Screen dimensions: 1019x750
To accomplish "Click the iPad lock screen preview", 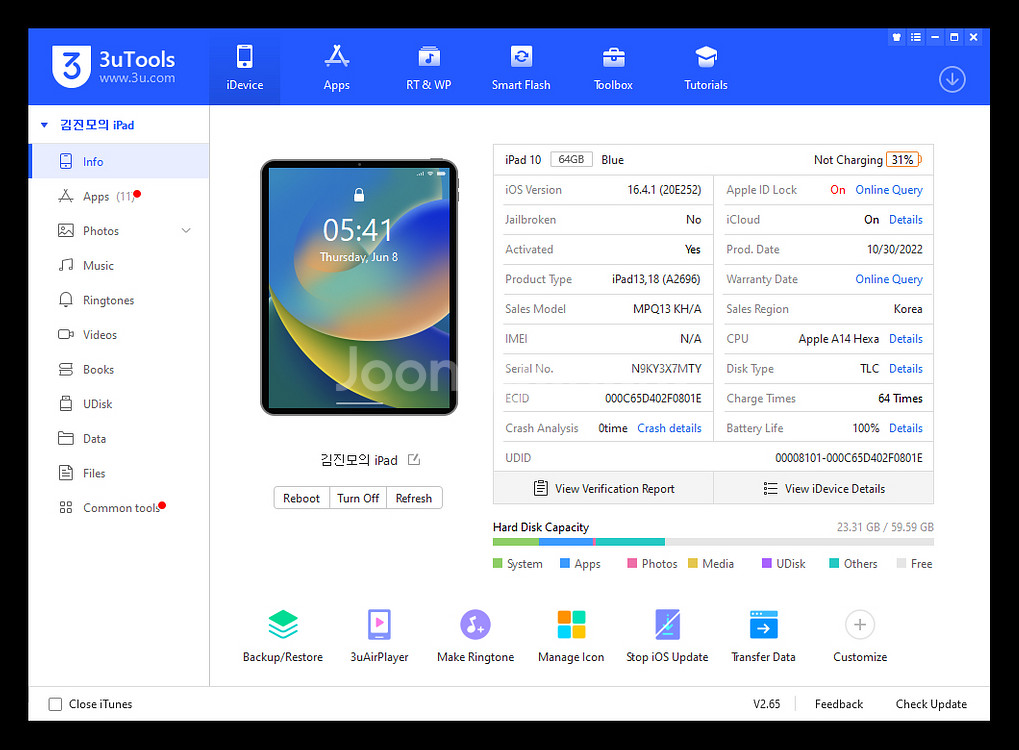I will tap(359, 287).
